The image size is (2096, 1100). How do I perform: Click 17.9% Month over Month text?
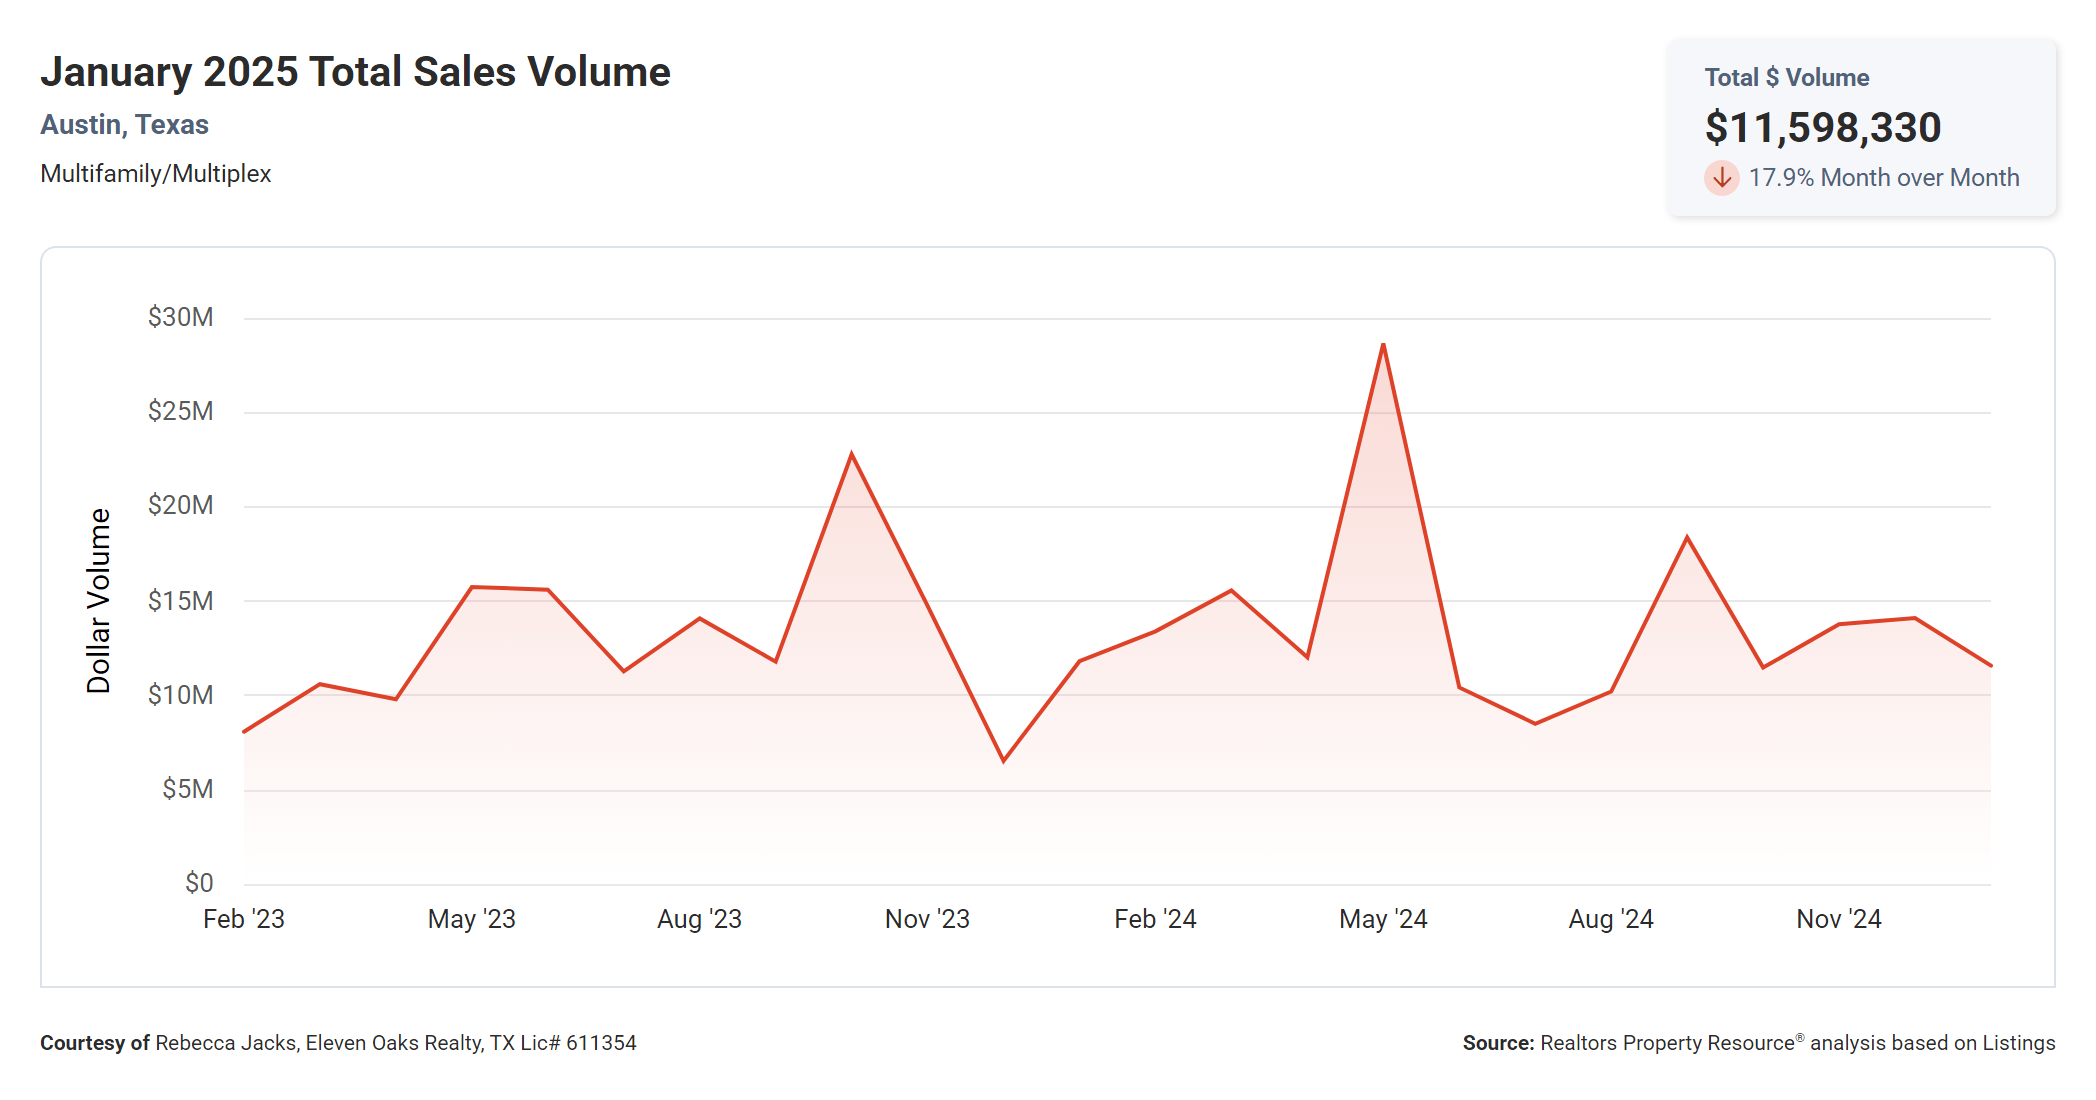click(x=1883, y=178)
